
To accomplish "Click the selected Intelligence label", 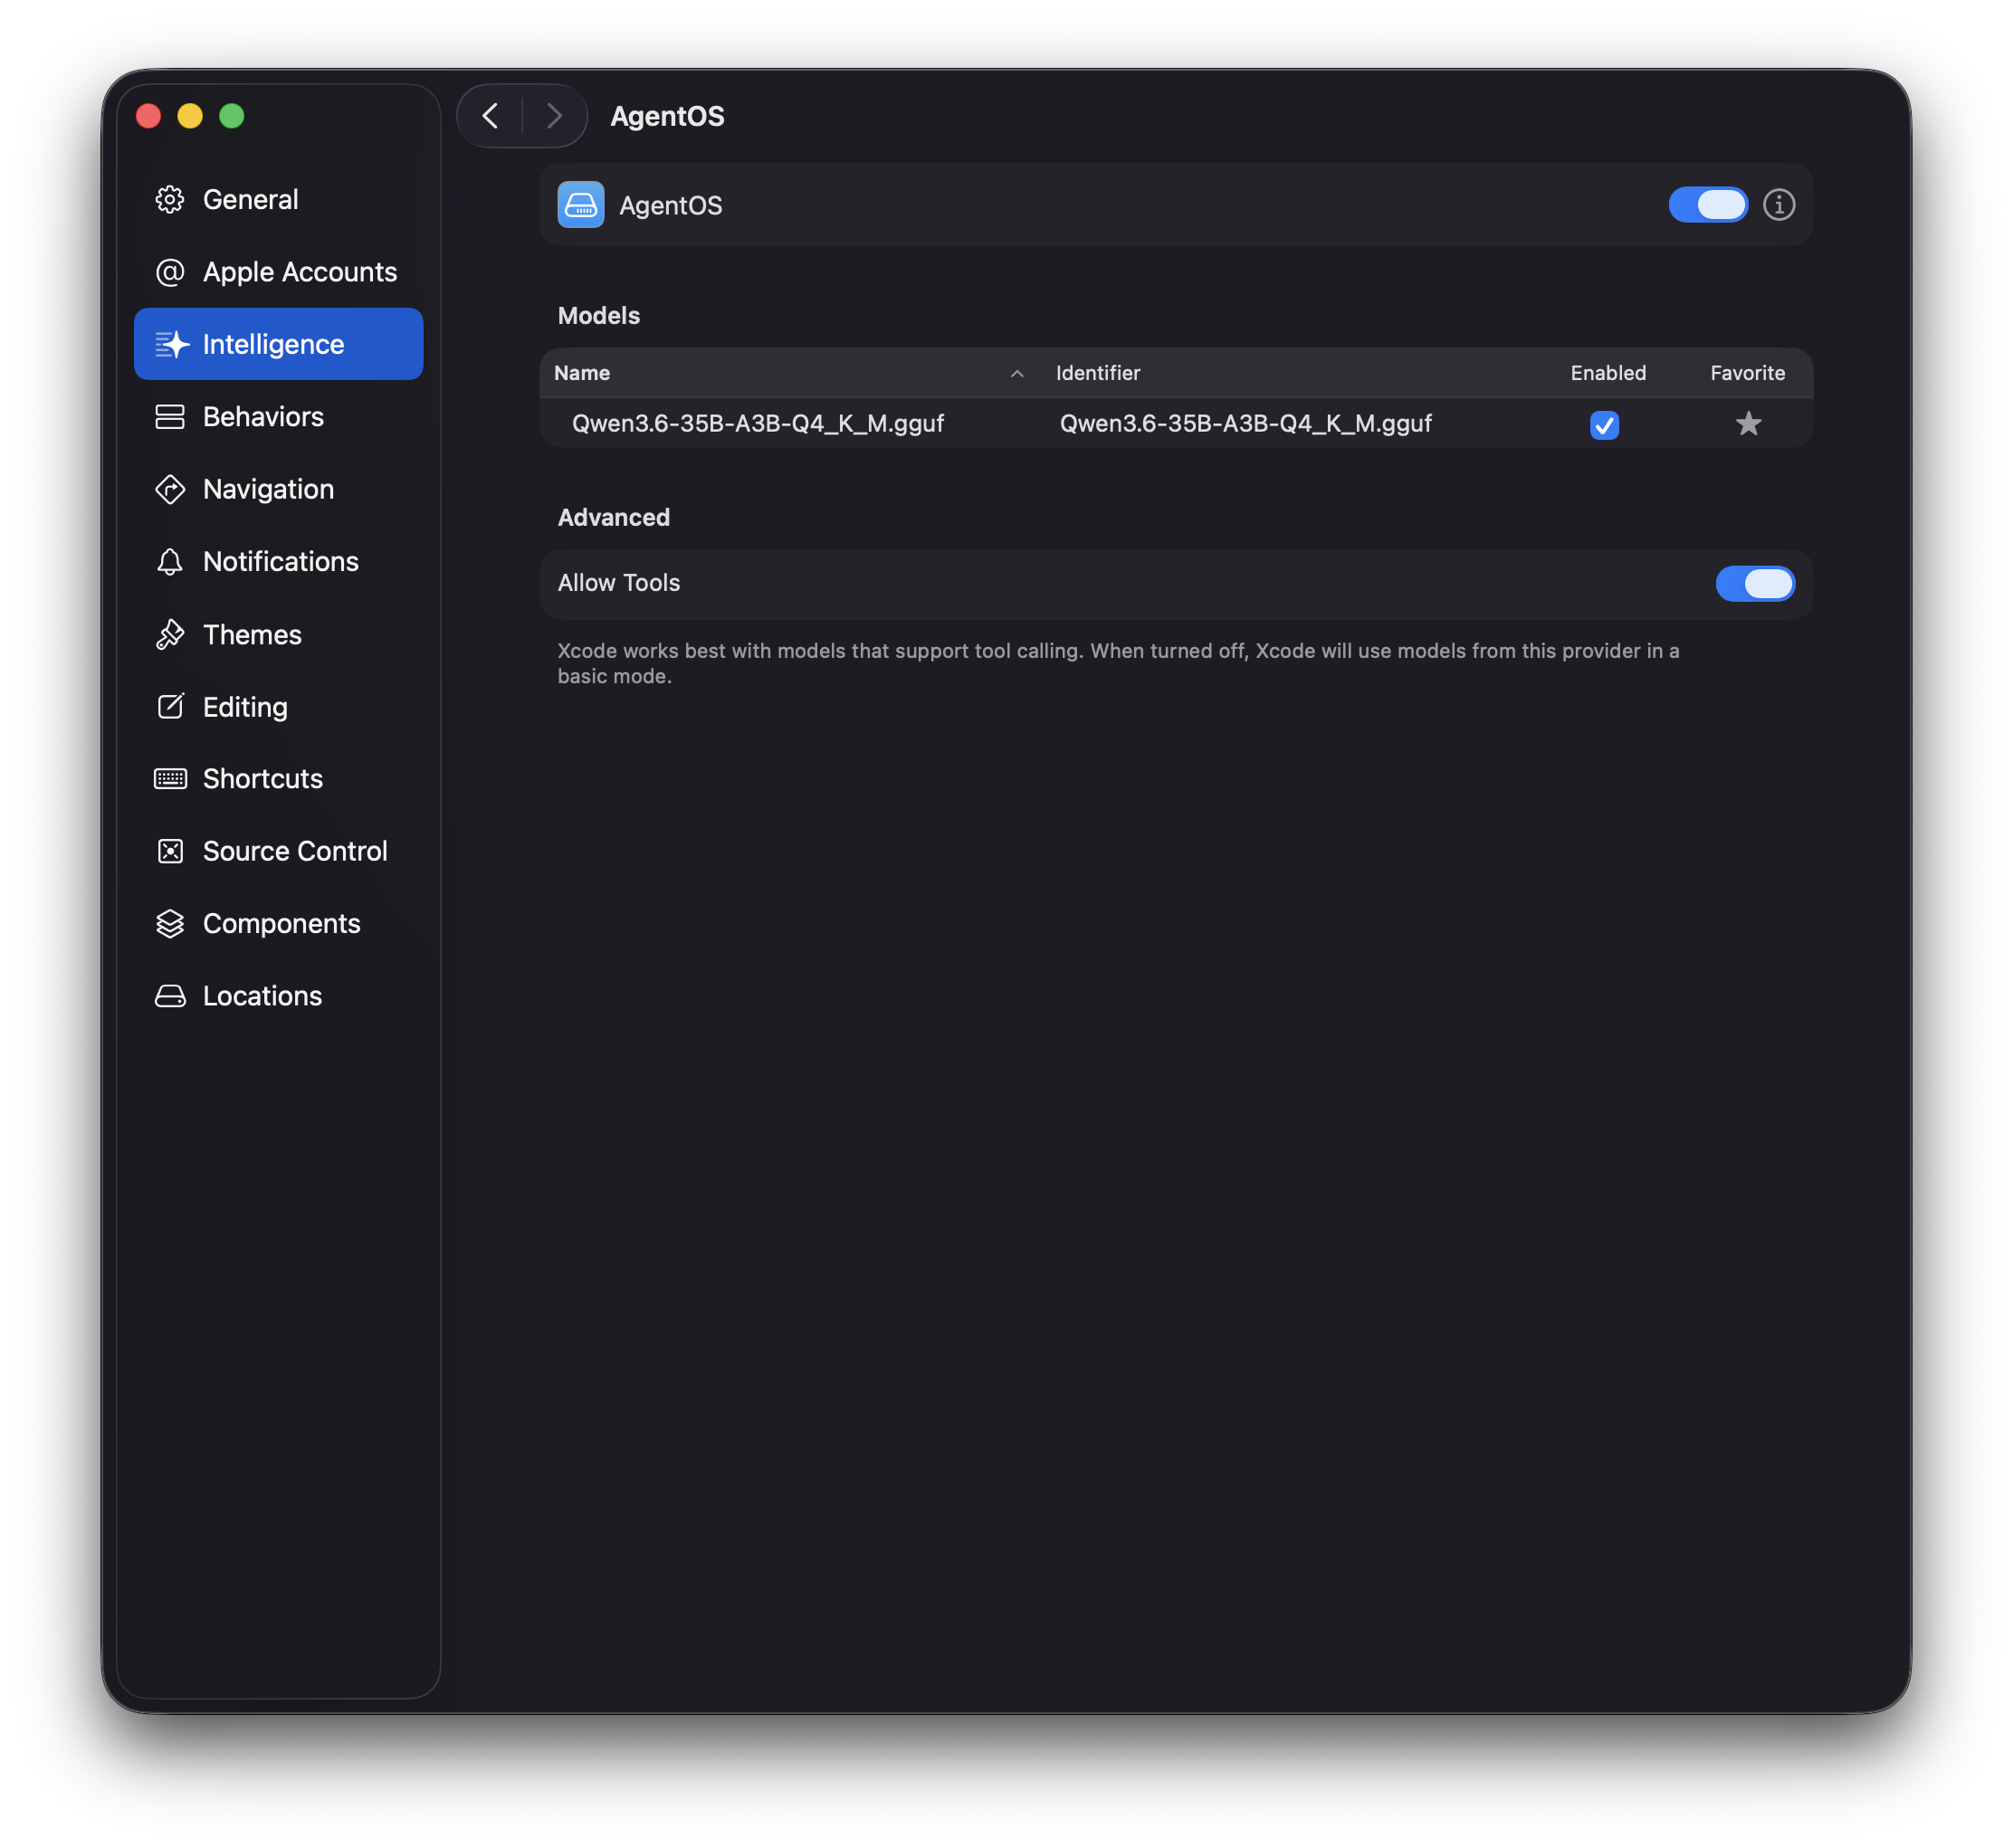I will 273,344.
